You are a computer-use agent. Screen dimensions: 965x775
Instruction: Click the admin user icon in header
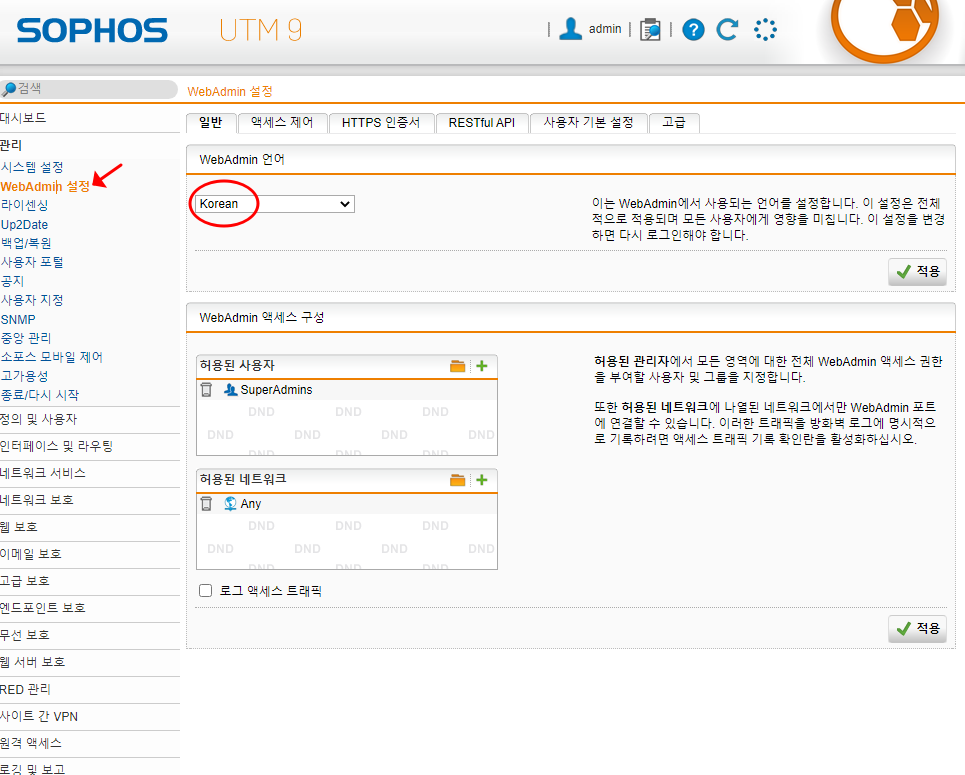(570, 29)
